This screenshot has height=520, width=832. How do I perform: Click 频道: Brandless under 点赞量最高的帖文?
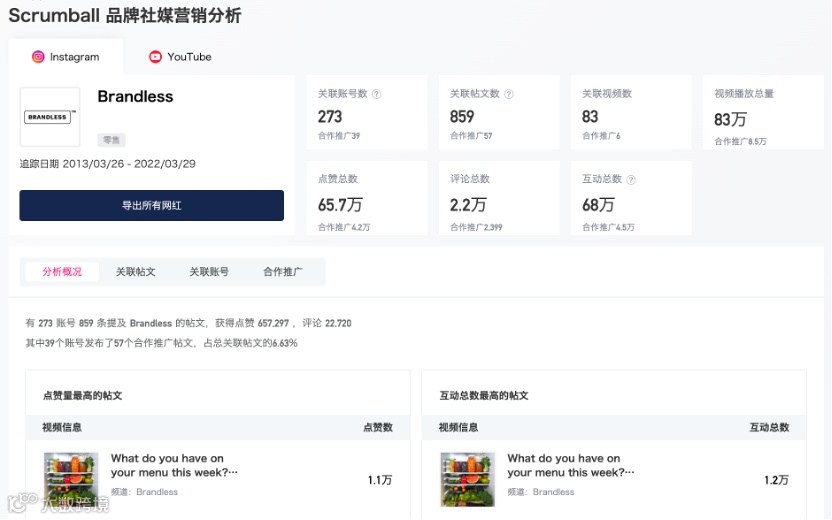[x=144, y=492]
